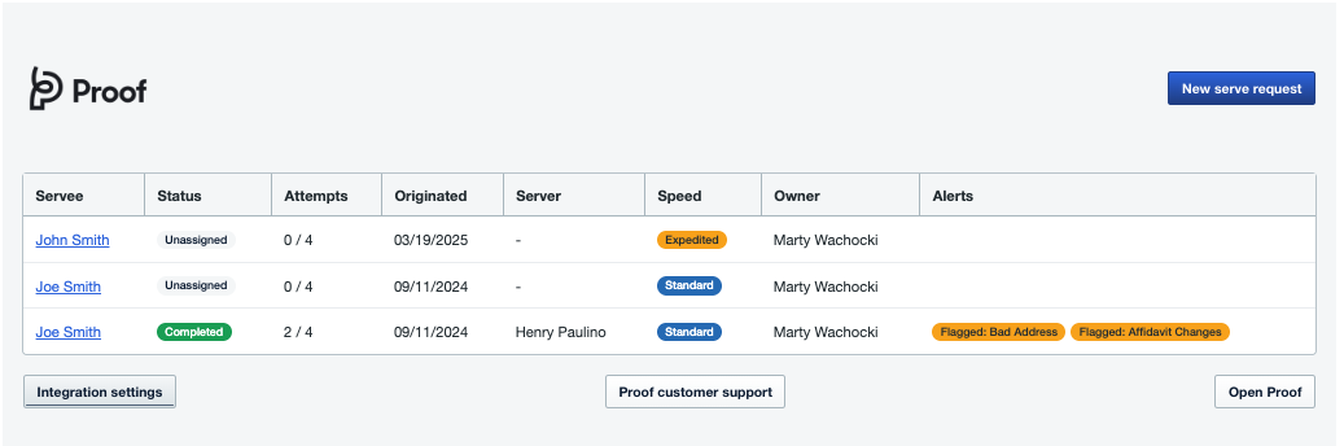
Task: Click the Proof logo icon
Action: [45, 89]
